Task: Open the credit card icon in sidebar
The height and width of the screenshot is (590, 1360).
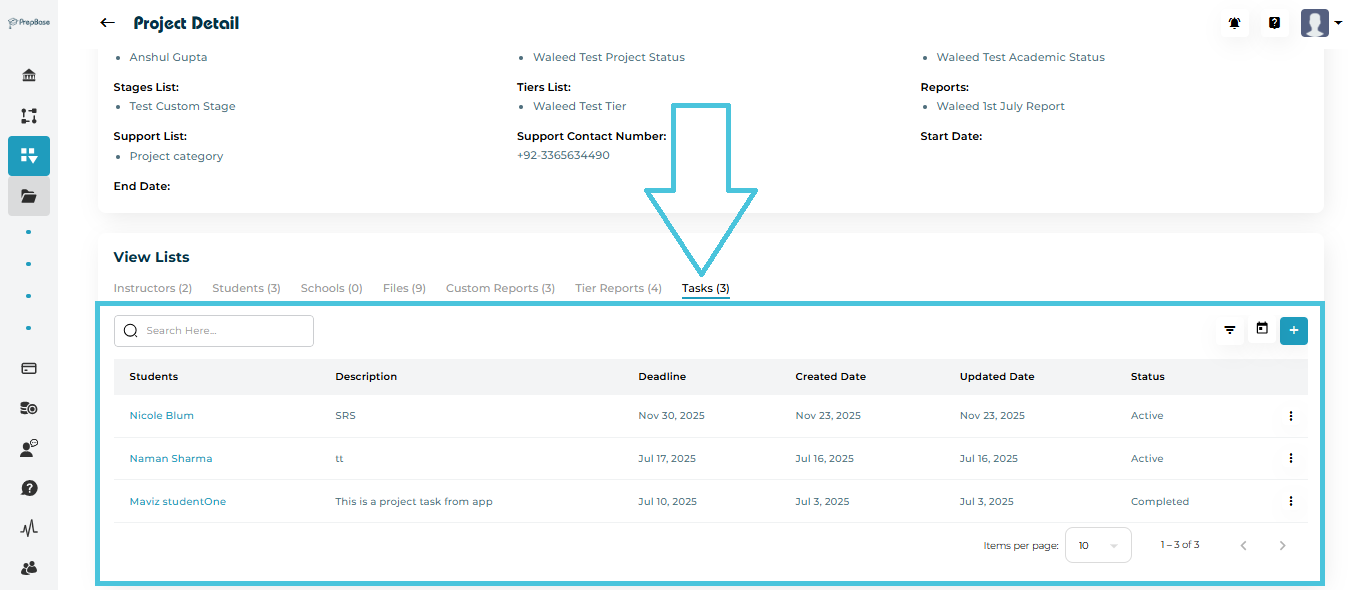Action: pyautogui.click(x=29, y=368)
